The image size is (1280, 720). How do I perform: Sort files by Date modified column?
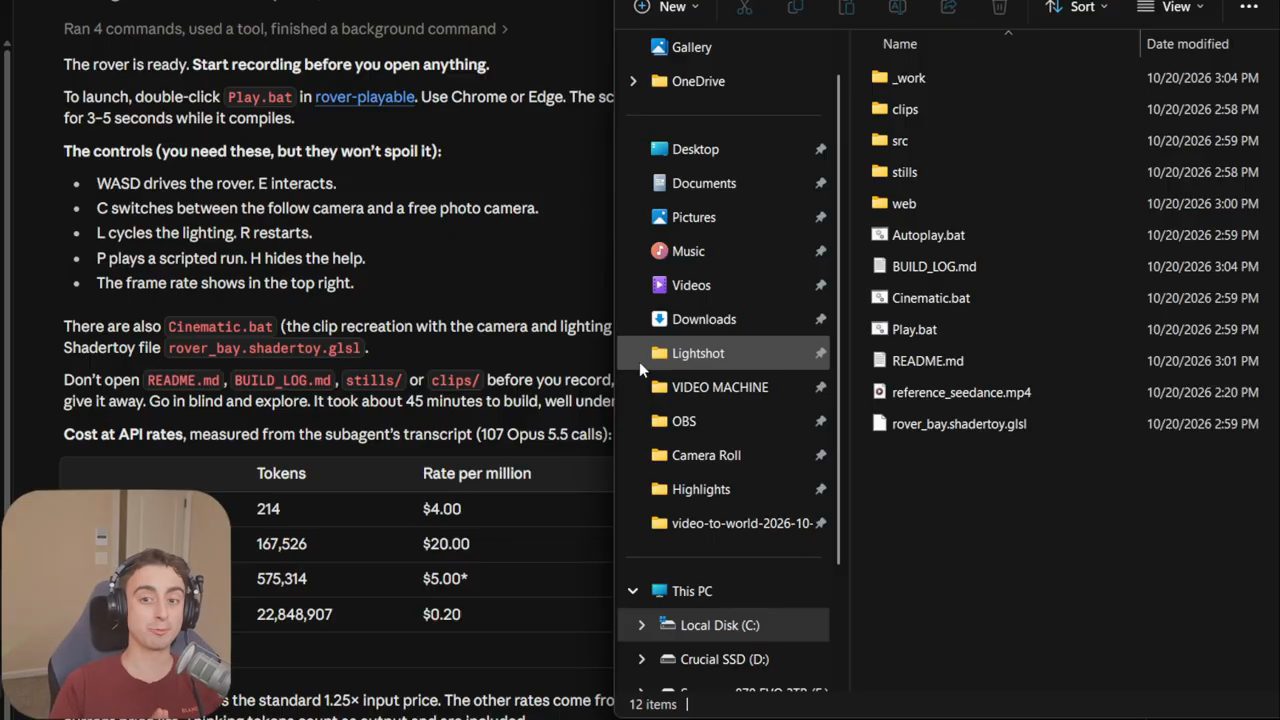(x=1187, y=44)
